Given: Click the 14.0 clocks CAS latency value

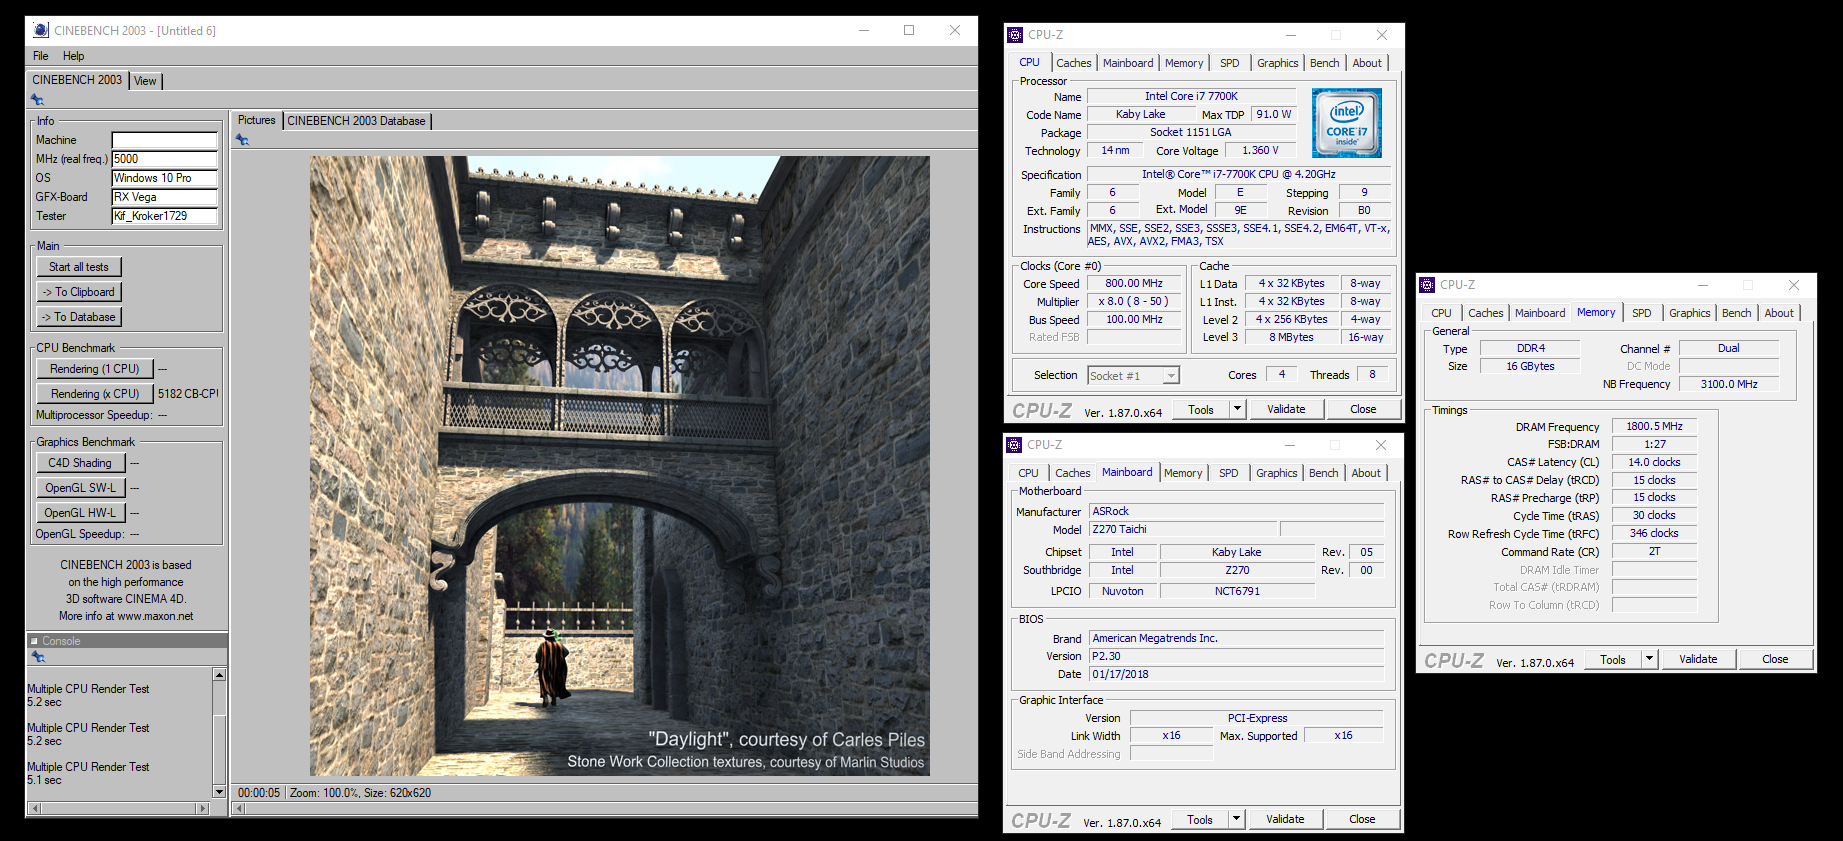Looking at the screenshot, I should click(x=1654, y=462).
